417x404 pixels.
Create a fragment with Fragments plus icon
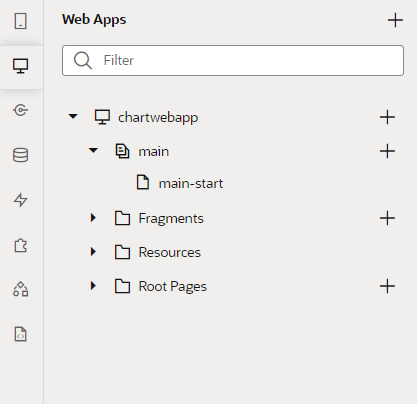click(x=387, y=219)
